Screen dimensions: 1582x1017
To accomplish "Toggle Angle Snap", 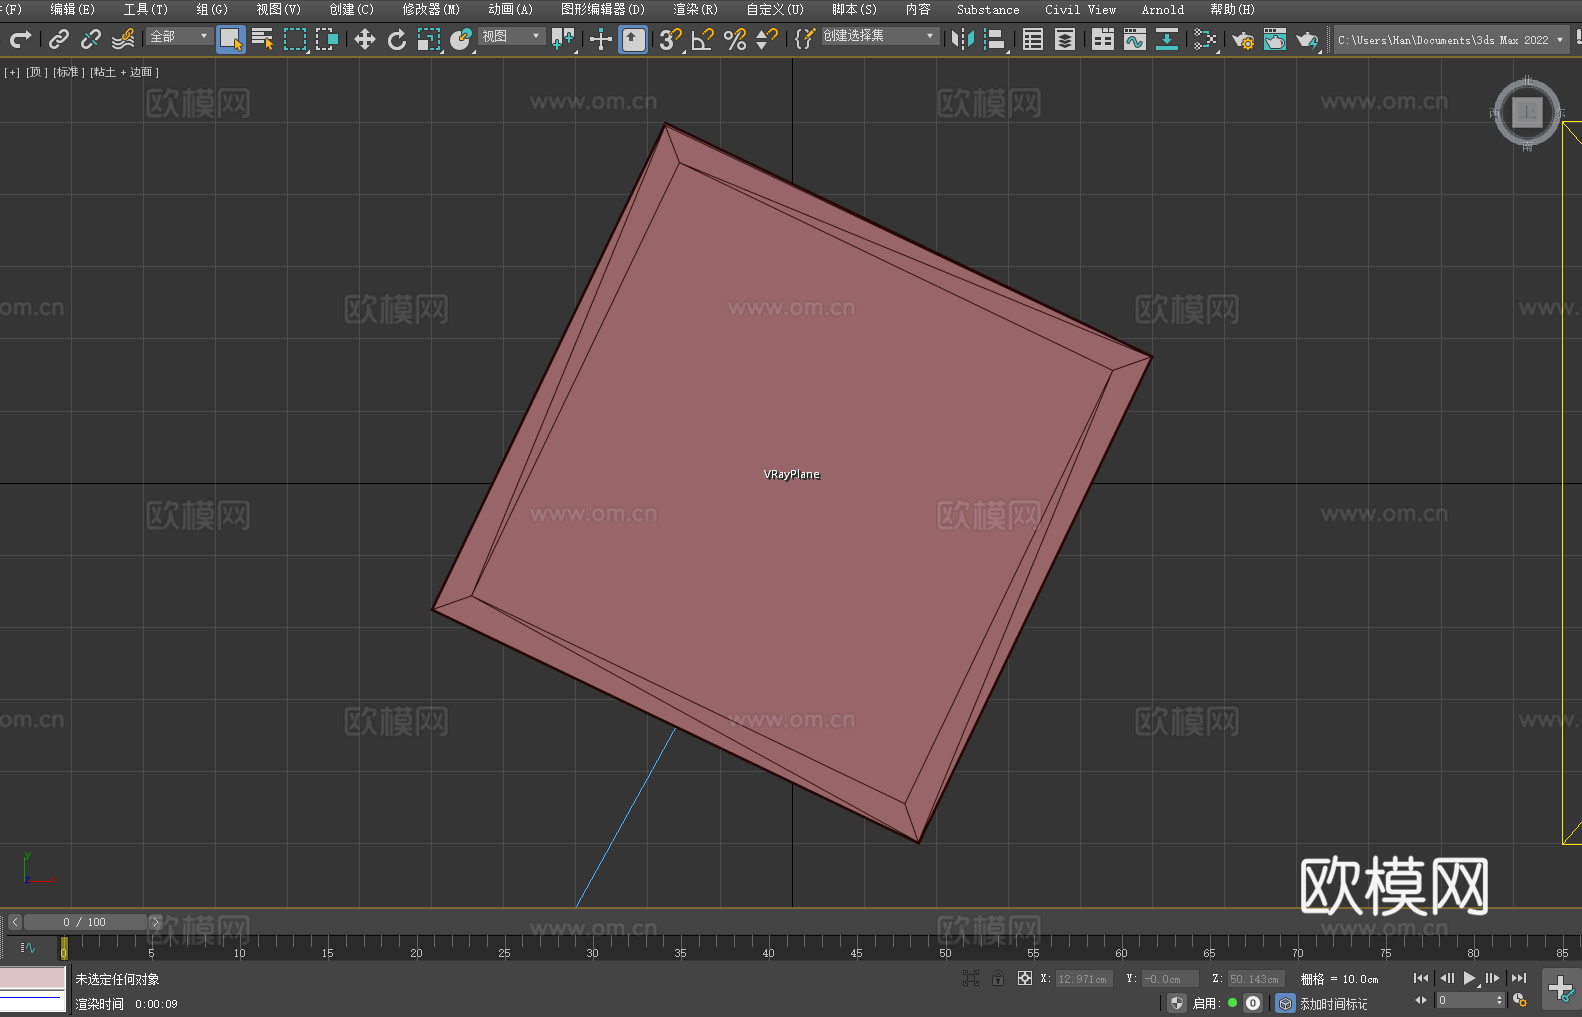I will tap(703, 39).
